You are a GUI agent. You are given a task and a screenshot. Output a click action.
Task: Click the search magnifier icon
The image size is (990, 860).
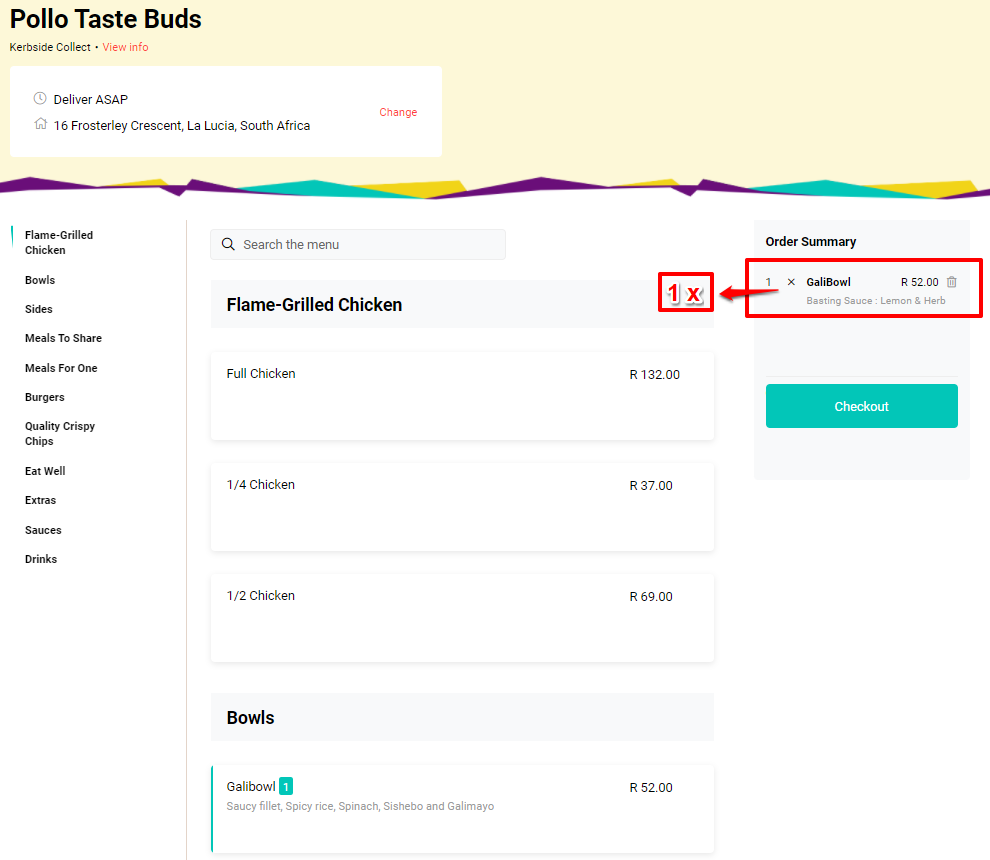point(228,244)
